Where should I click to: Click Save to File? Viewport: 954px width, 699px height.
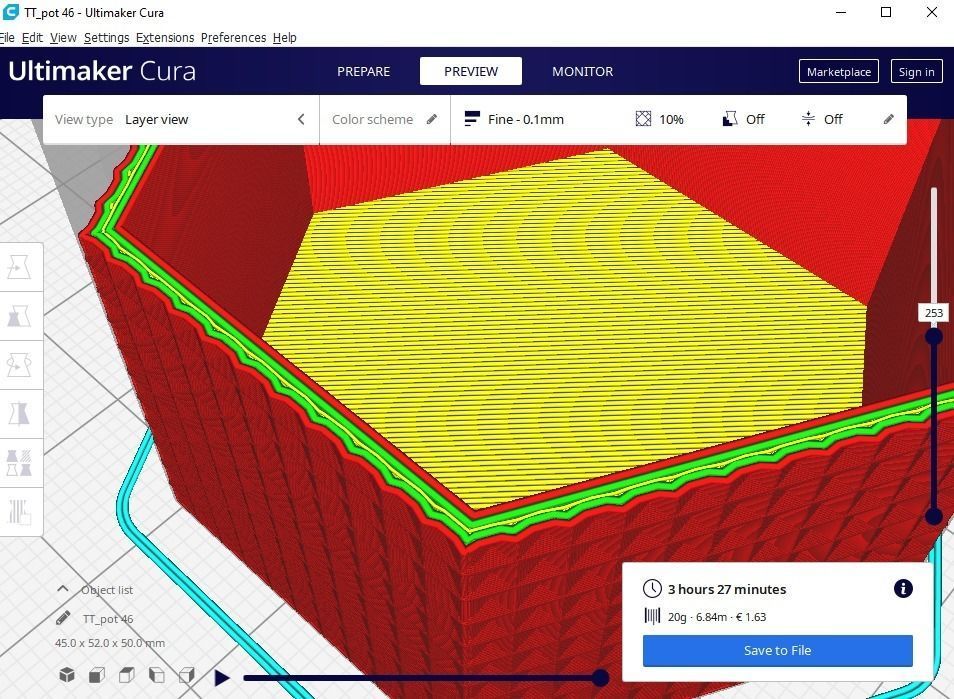coord(778,650)
